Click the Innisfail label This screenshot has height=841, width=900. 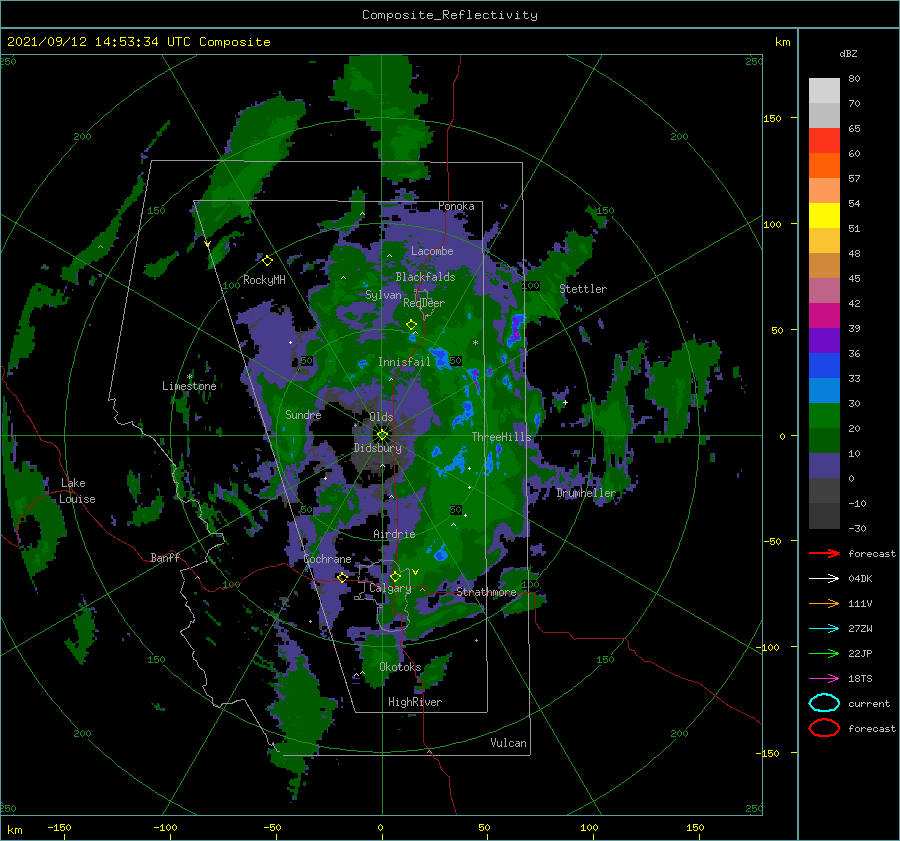click(404, 362)
